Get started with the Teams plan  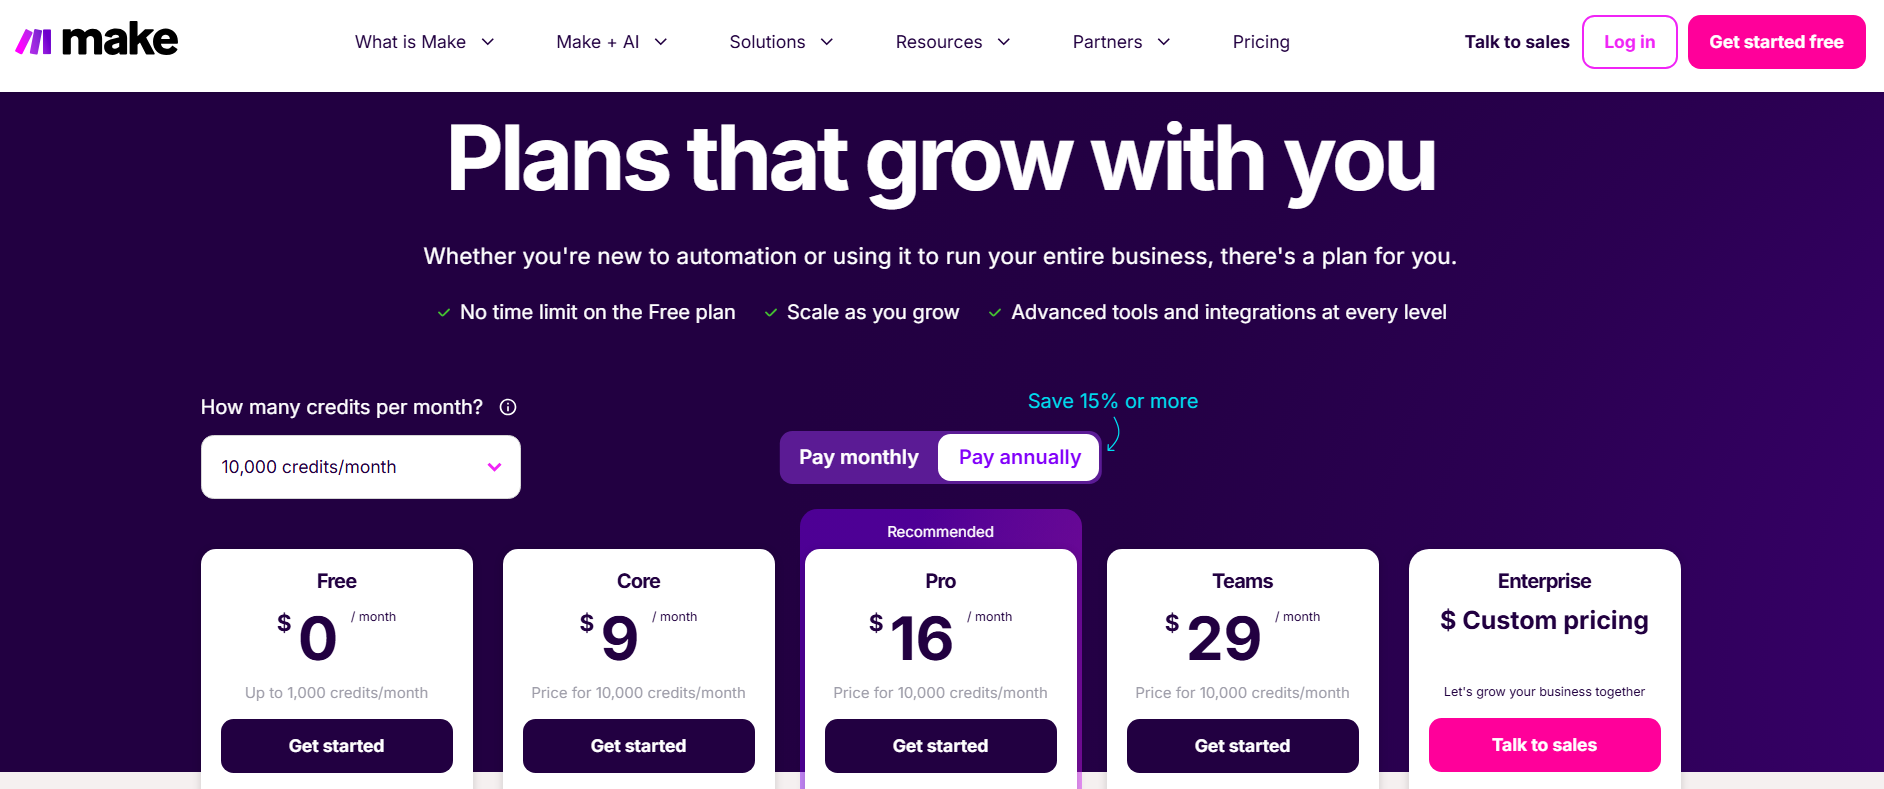[x=1243, y=746]
